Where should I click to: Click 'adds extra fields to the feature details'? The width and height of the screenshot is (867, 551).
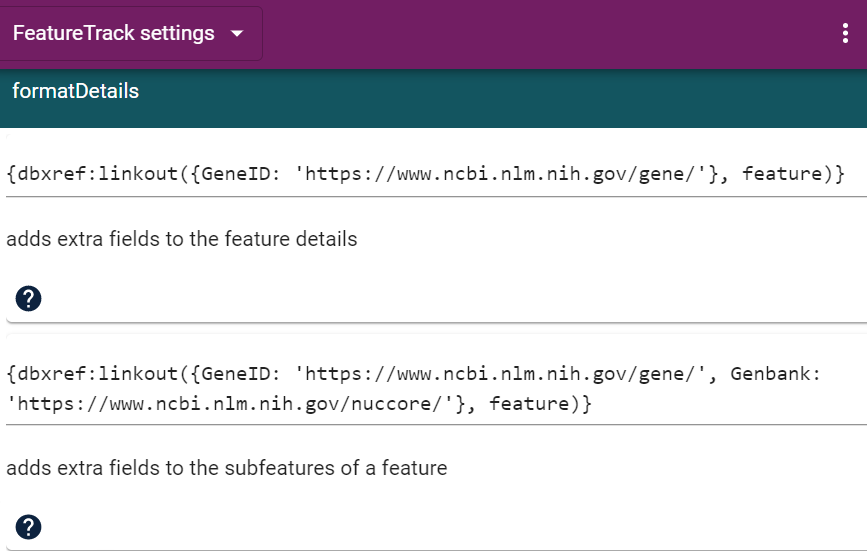click(x=182, y=239)
